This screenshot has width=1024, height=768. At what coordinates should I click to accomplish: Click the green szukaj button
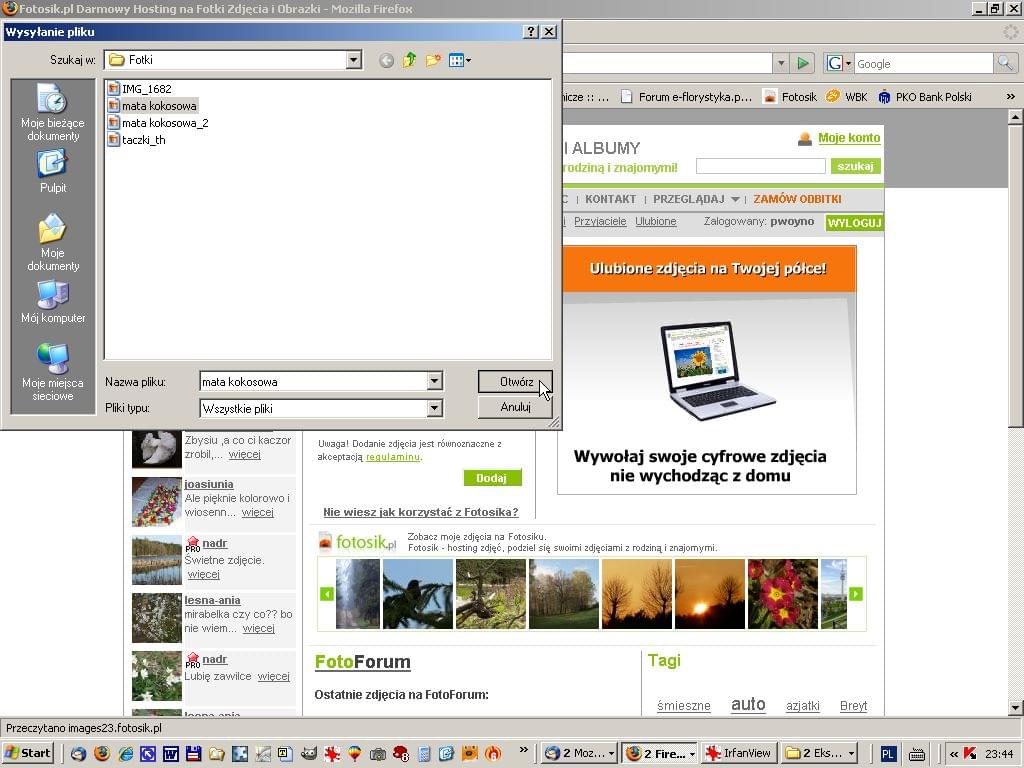[856, 166]
